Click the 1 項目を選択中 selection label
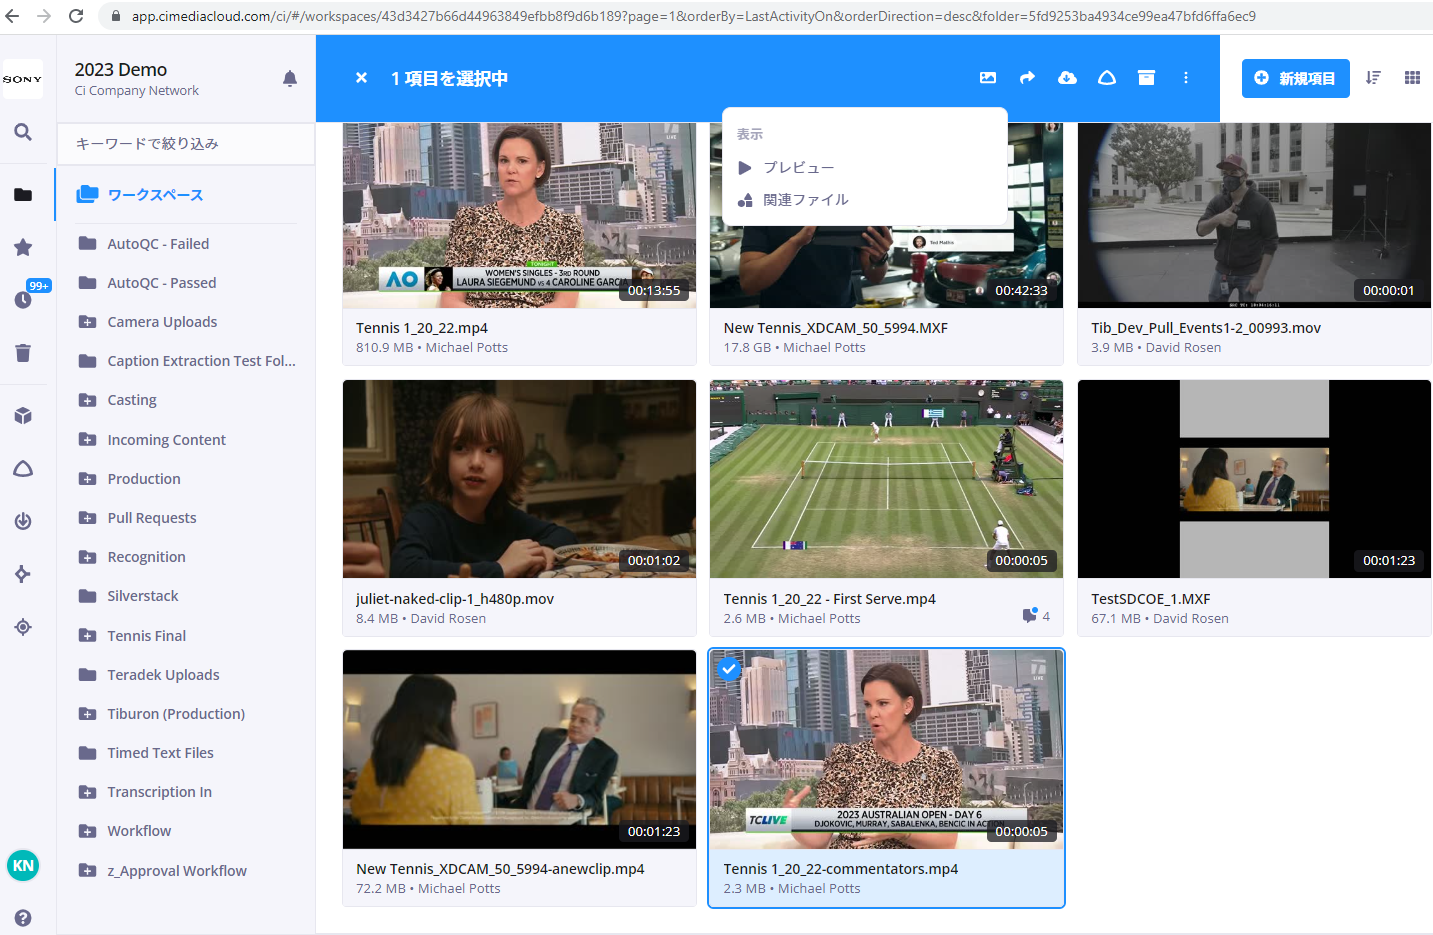Screen dimensions: 1433x935 [449, 79]
